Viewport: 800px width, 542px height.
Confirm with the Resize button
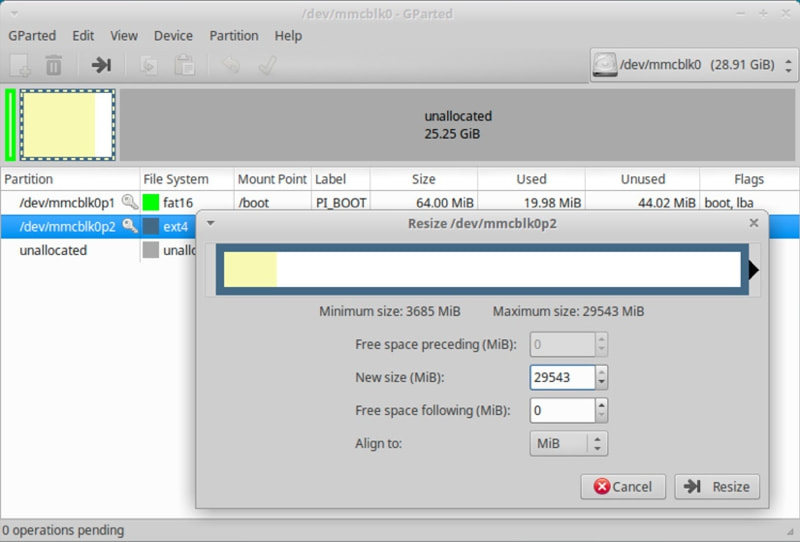717,486
